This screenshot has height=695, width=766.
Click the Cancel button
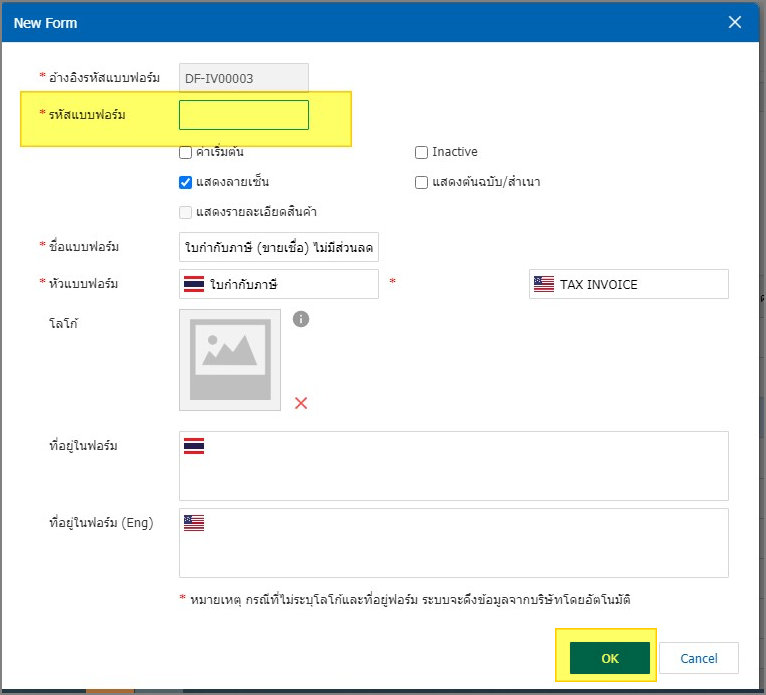coord(699,658)
